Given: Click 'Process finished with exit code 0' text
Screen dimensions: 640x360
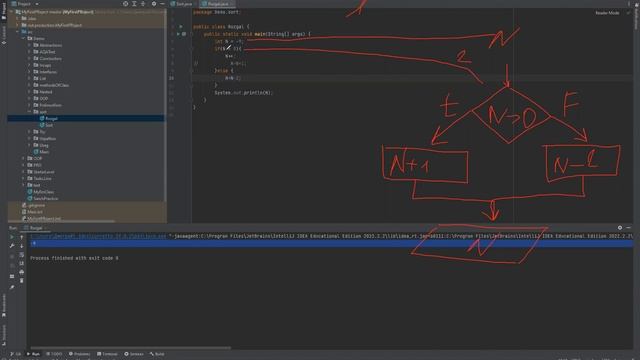Looking at the screenshot, I should 74,258.
